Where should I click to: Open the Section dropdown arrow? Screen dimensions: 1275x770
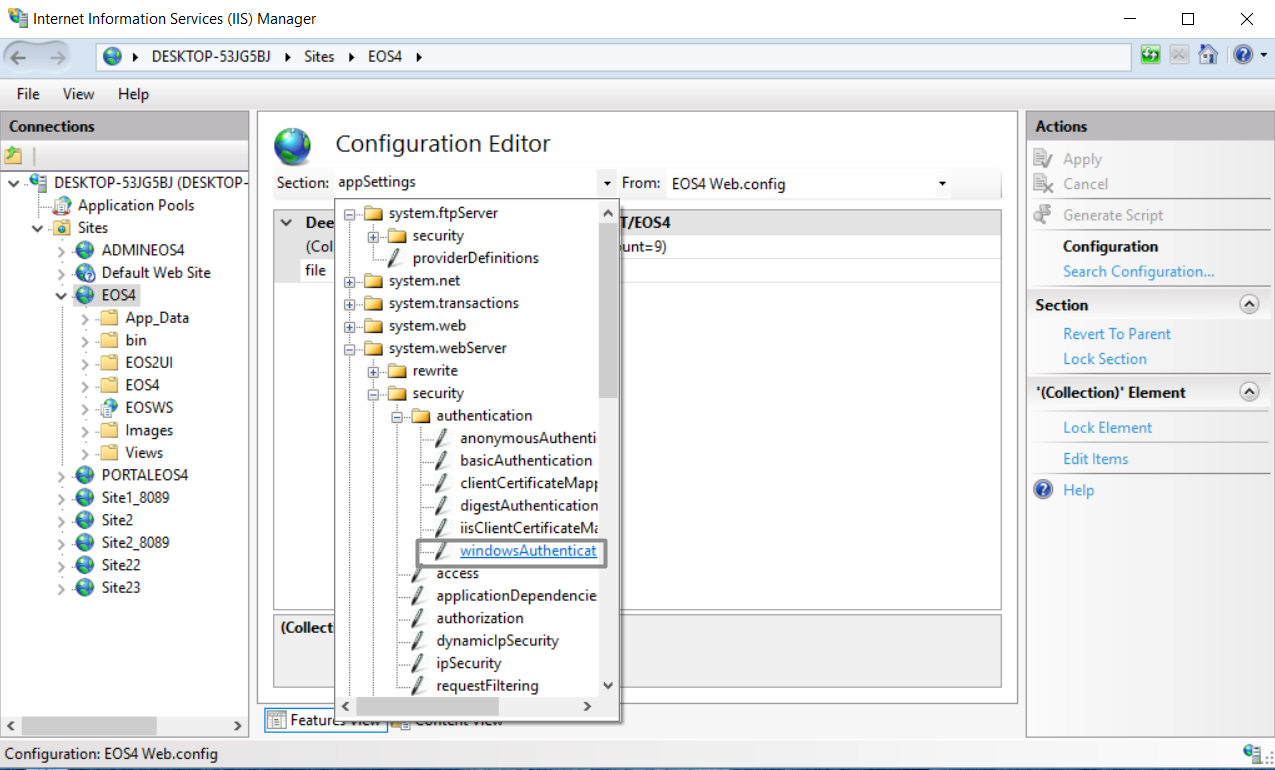click(x=606, y=183)
